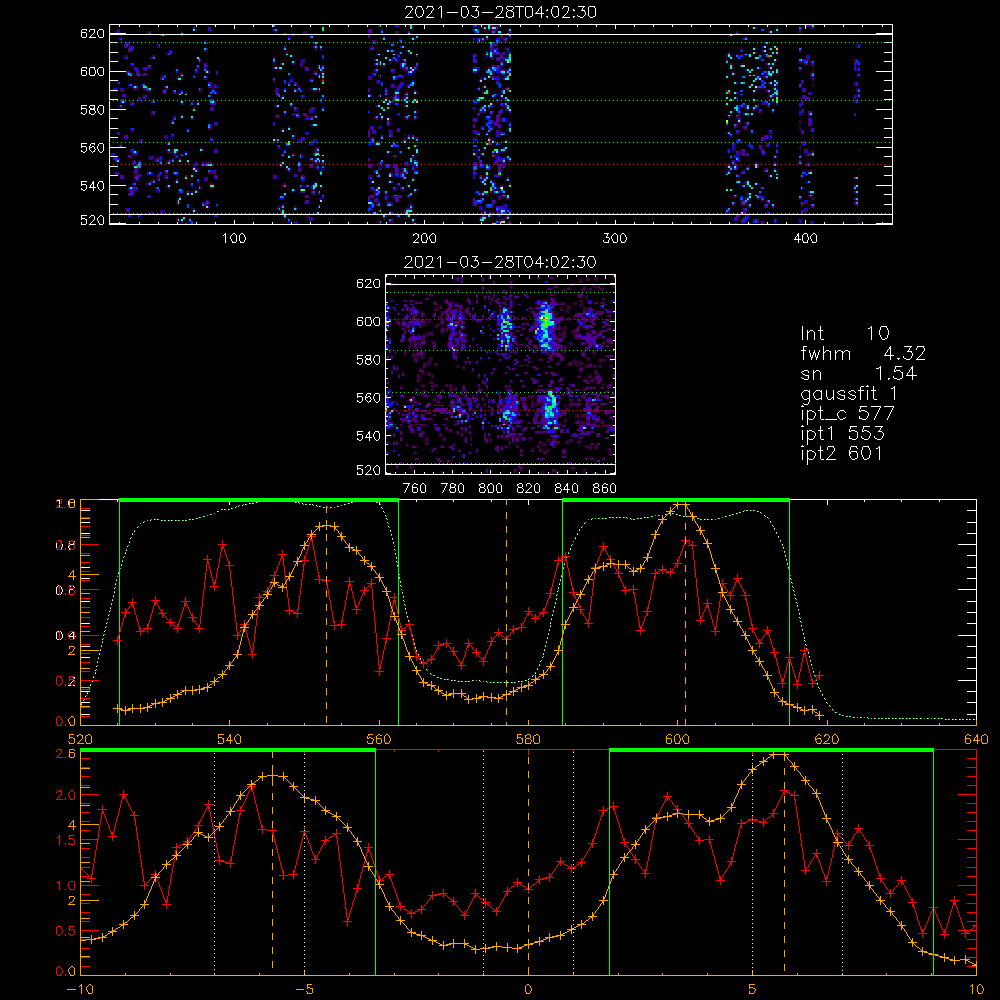Image resolution: width=1000 pixels, height=1000 pixels.
Task: Click x-axis tick 640 on upper profile plot
Action: click(976, 739)
